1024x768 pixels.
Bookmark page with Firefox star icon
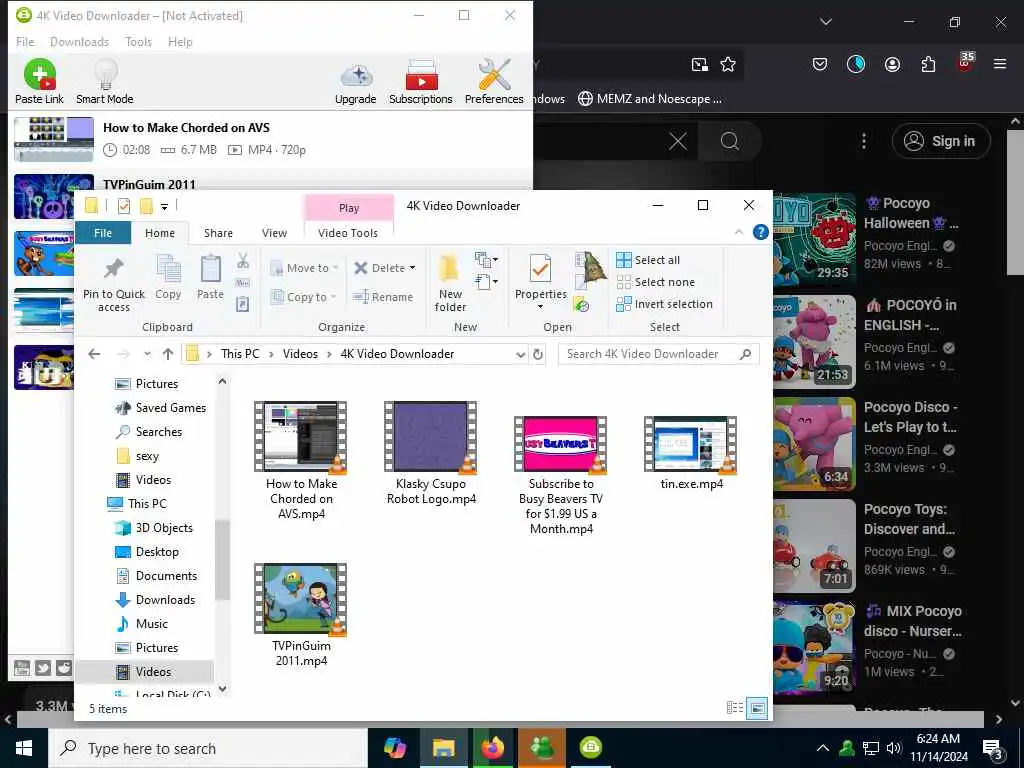728,64
